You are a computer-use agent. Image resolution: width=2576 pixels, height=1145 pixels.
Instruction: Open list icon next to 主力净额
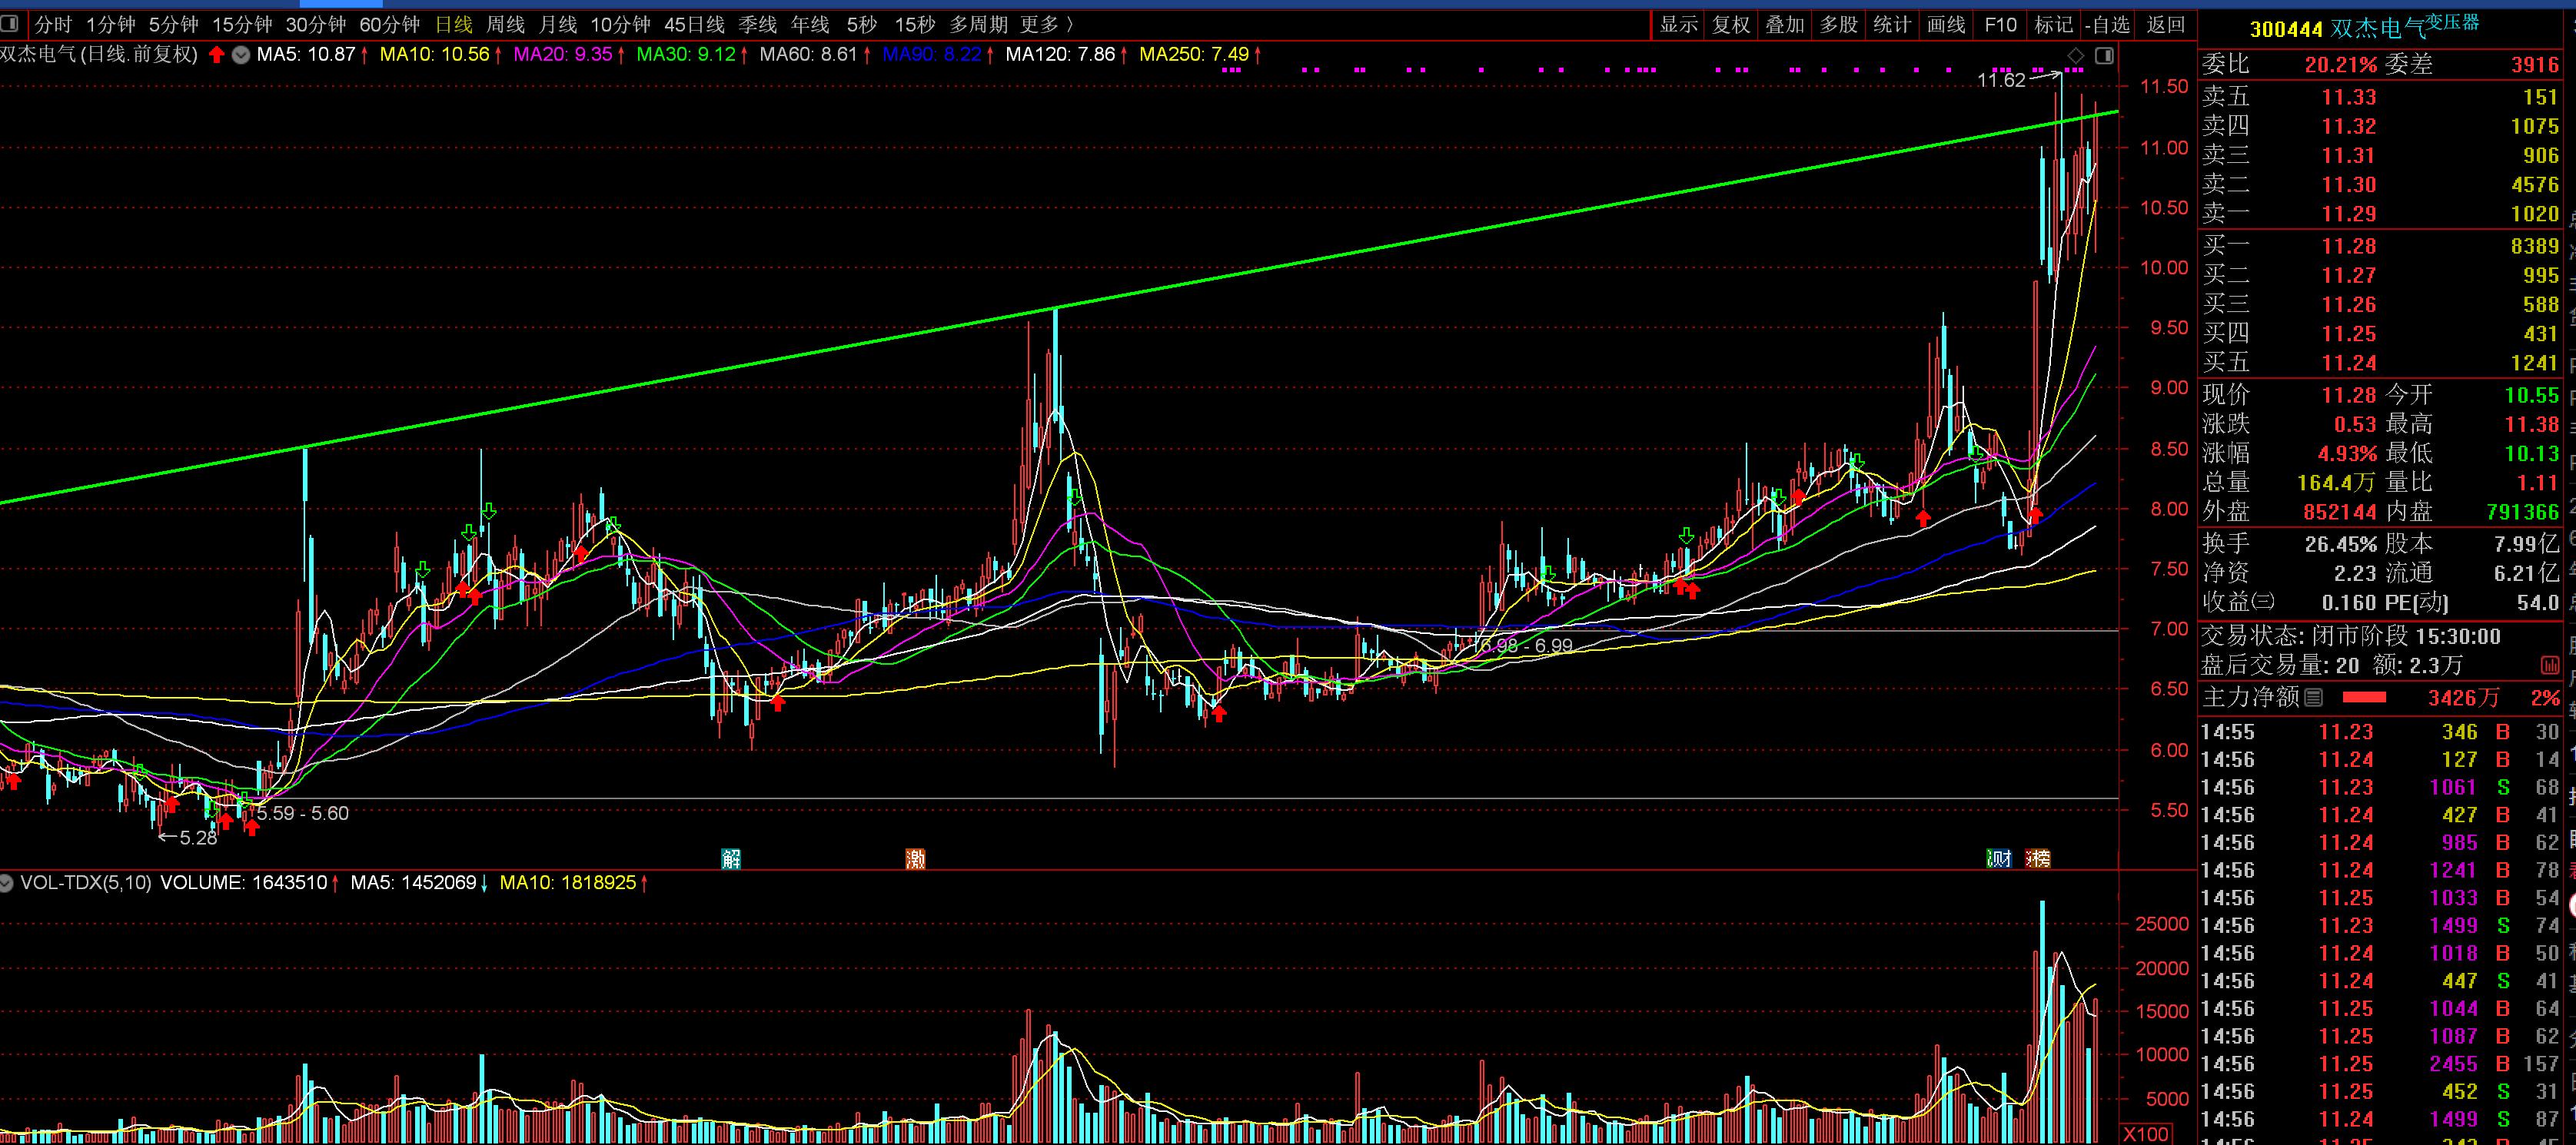point(2313,698)
